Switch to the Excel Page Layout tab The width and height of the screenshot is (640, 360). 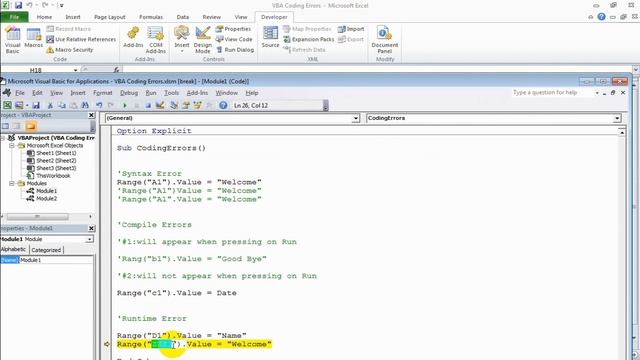pyautogui.click(x=109, y=17)
